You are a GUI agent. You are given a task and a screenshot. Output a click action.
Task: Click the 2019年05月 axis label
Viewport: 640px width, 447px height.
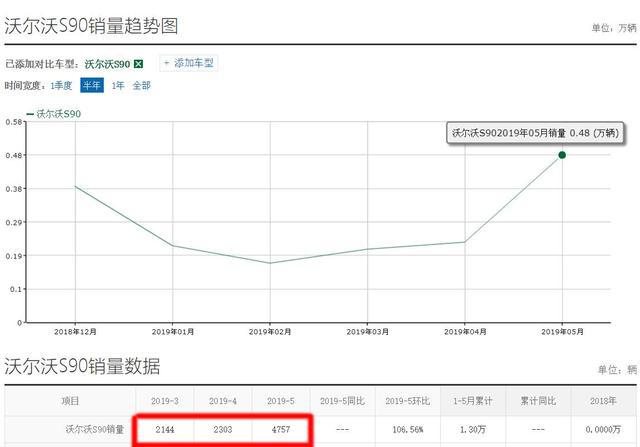coord(562,332)
